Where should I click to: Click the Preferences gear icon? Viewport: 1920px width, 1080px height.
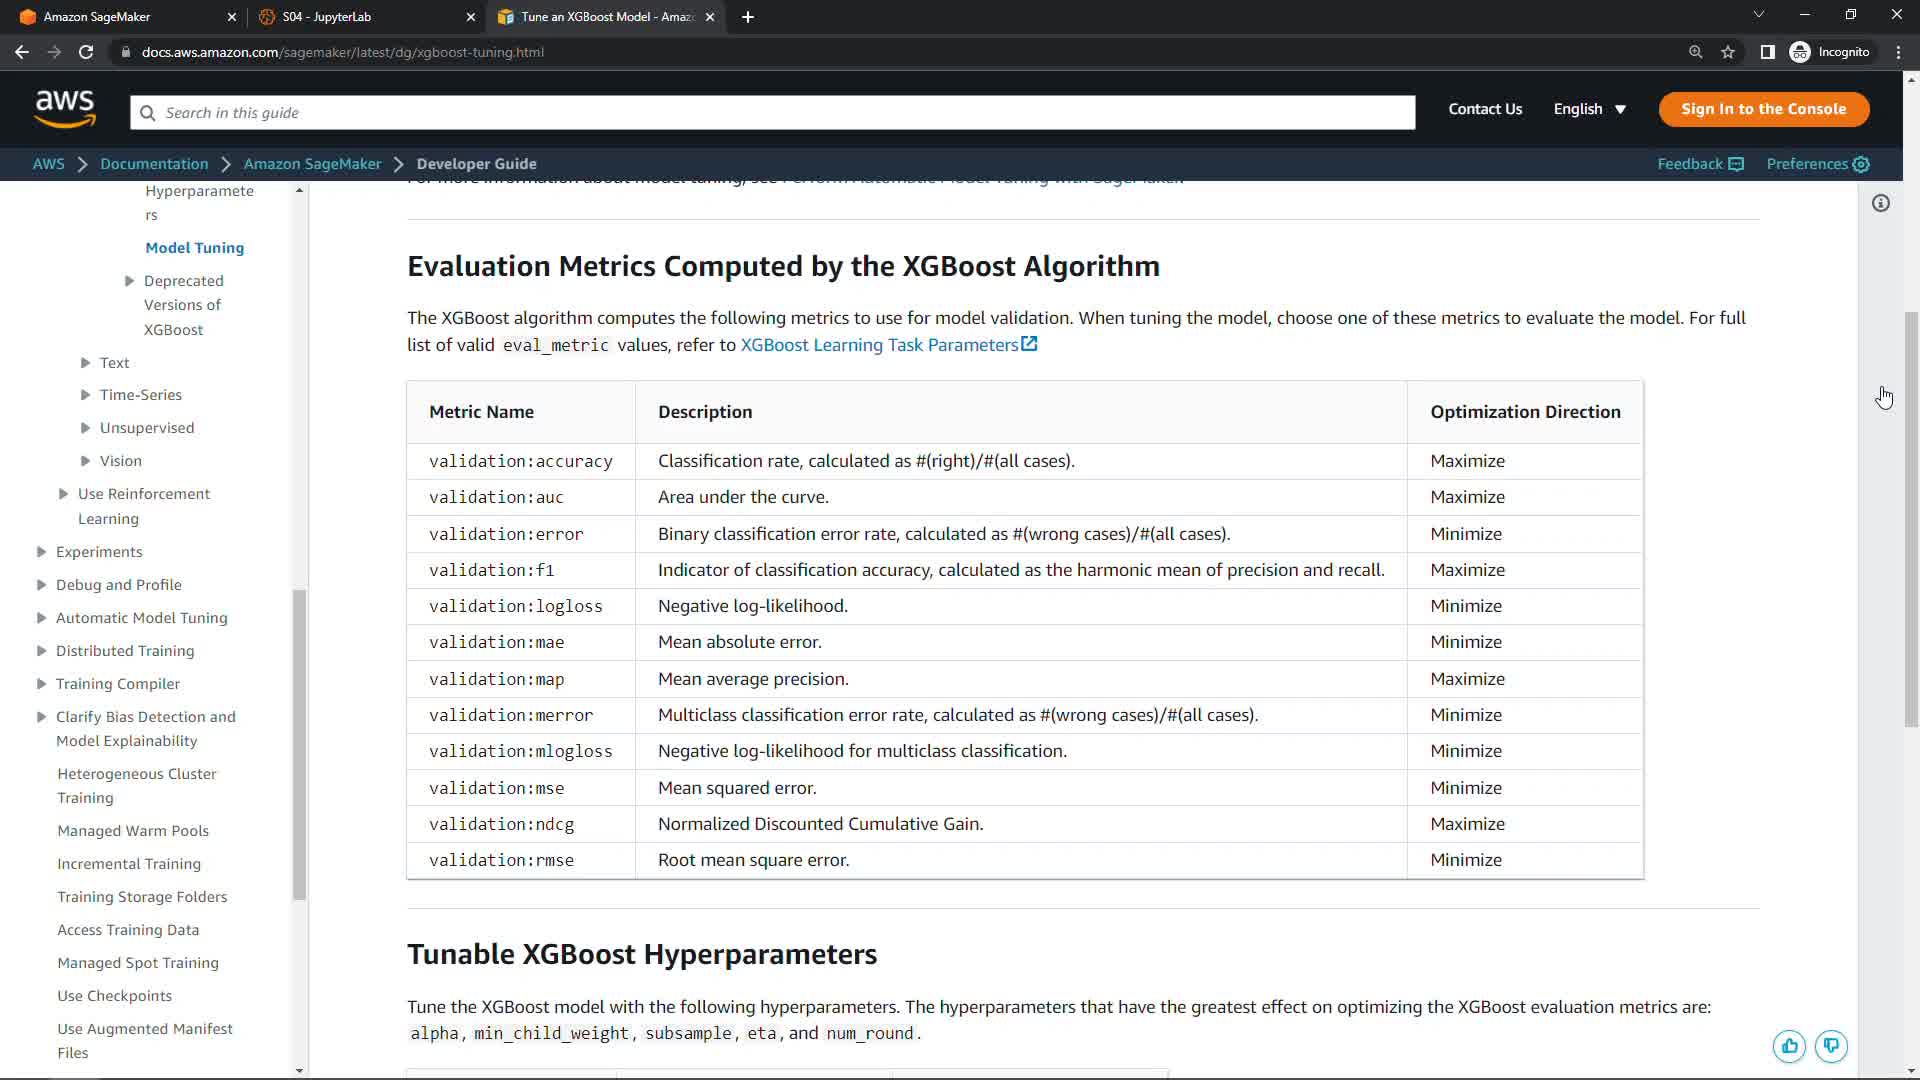(x=1861, y=164)
